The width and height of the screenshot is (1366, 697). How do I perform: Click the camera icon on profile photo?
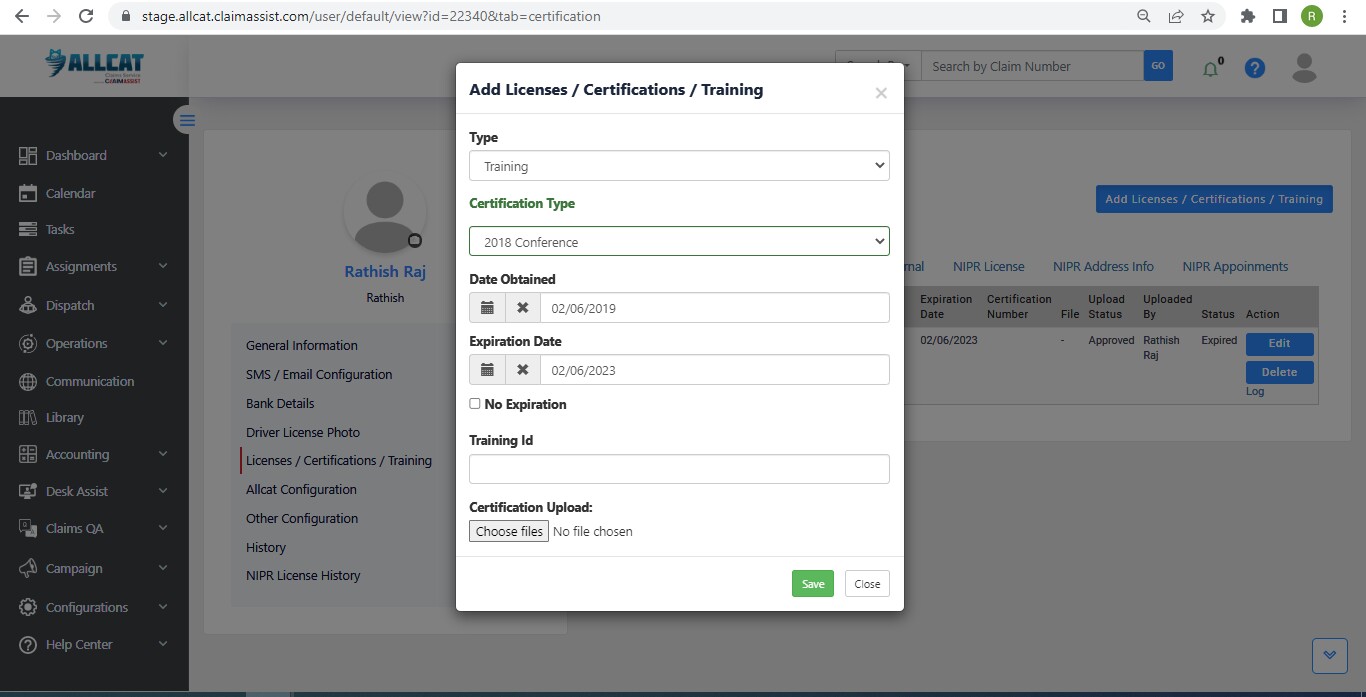tap(415, 241)
